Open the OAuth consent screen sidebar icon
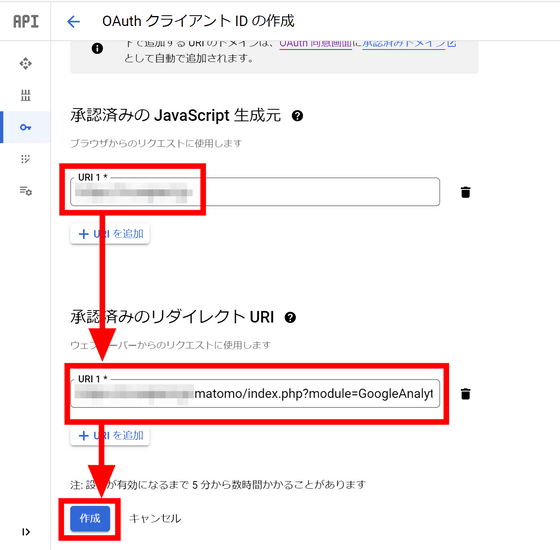Screen dimensions: 560x550 (25, 159)
